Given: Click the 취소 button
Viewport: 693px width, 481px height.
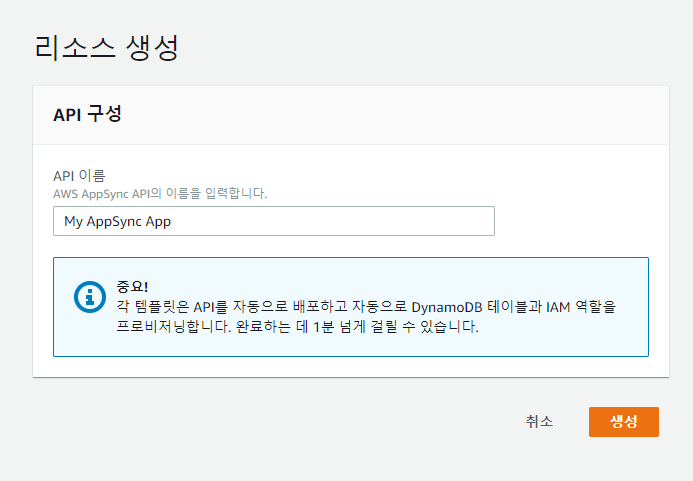Looking at the screenshot, I should coord(539,422).
